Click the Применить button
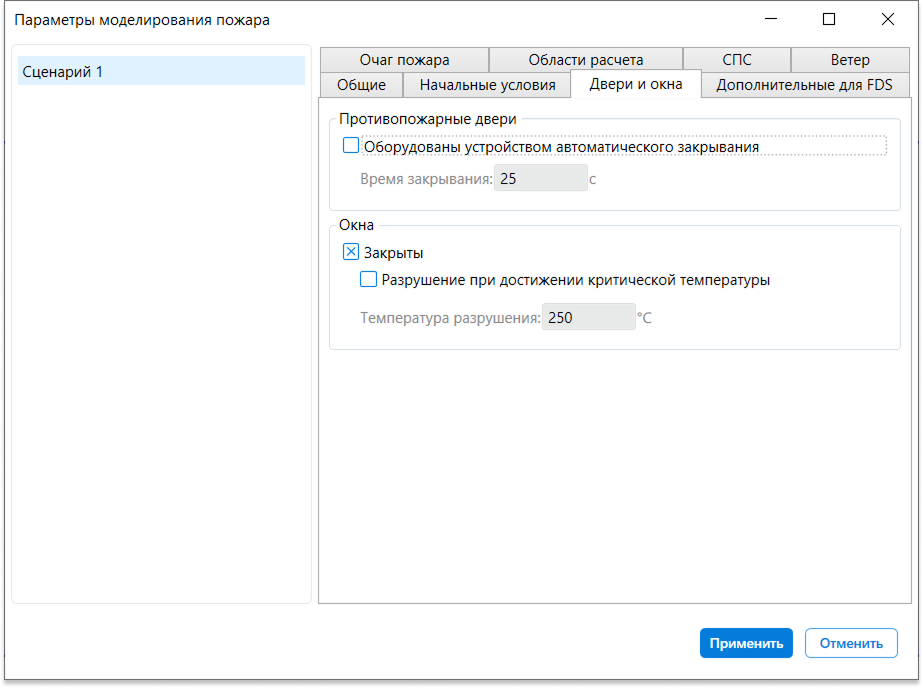Image resolution: width=923 pixels, height=688 pixels. [x=746, y=643]
